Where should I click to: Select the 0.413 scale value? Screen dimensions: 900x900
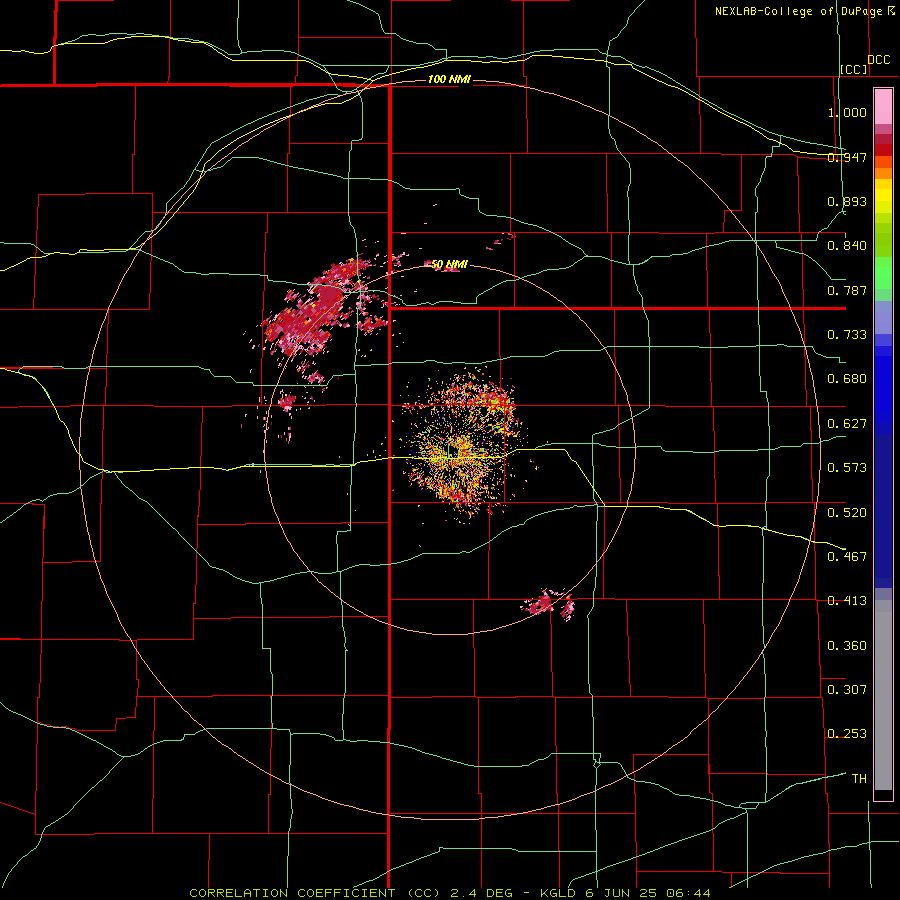click(847, 601)
